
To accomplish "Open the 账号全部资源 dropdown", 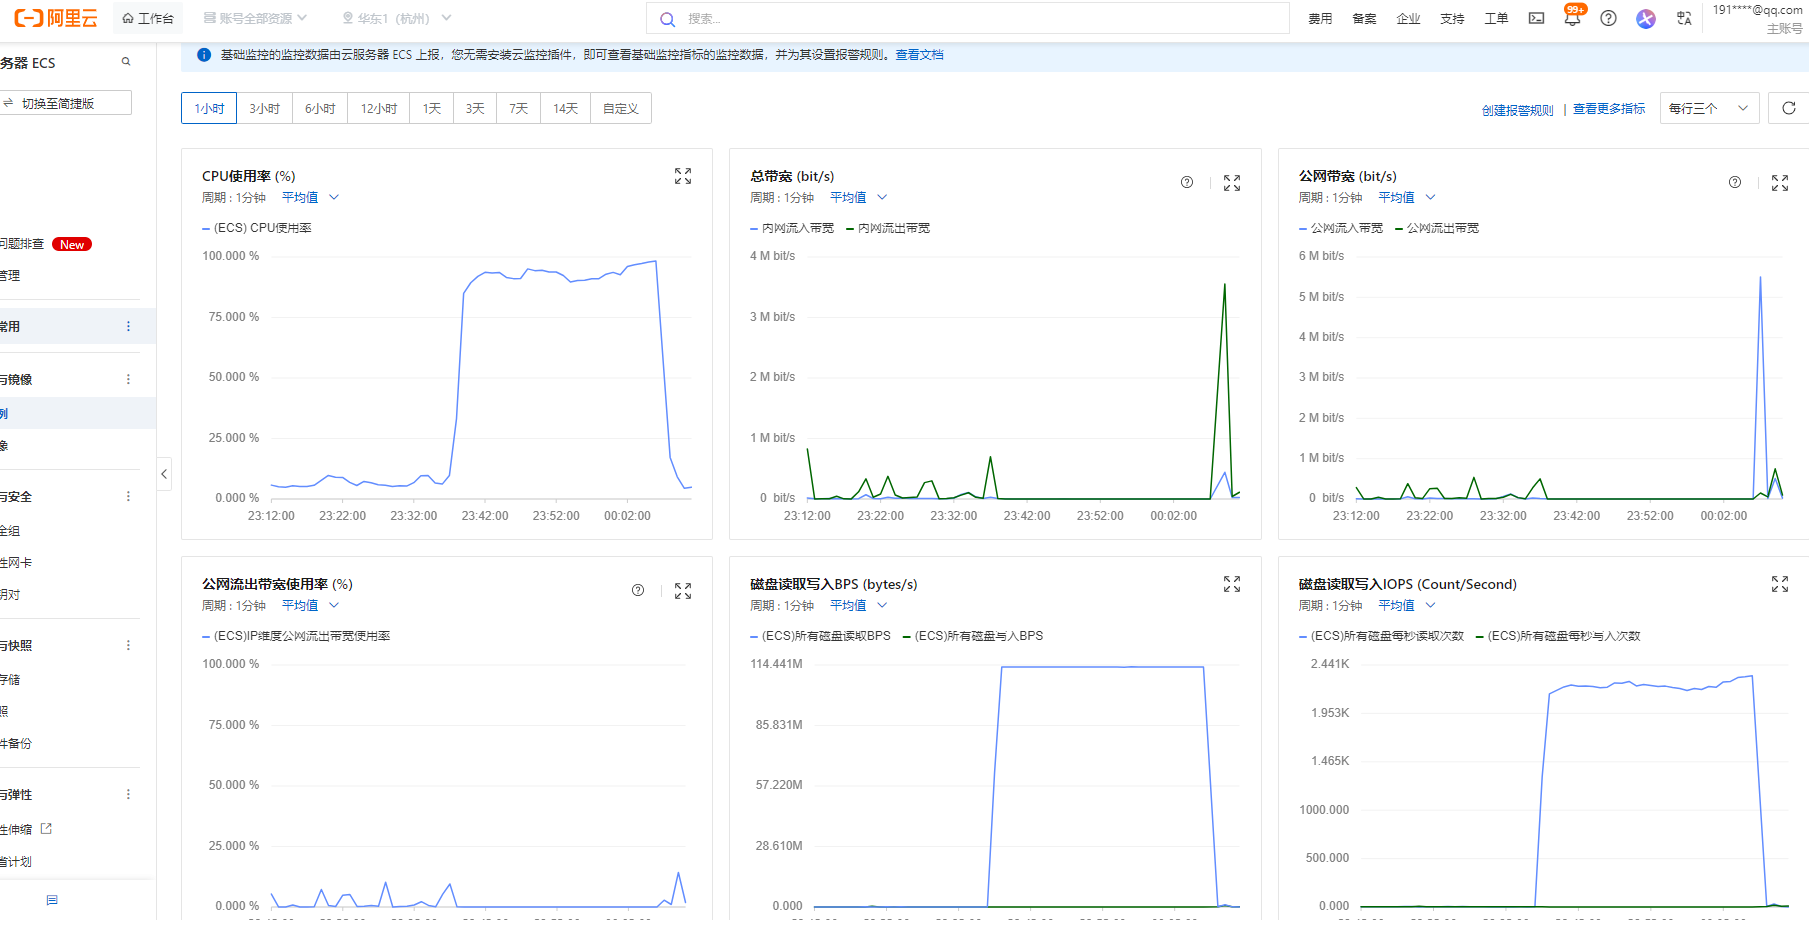I will tap(255, 18).
